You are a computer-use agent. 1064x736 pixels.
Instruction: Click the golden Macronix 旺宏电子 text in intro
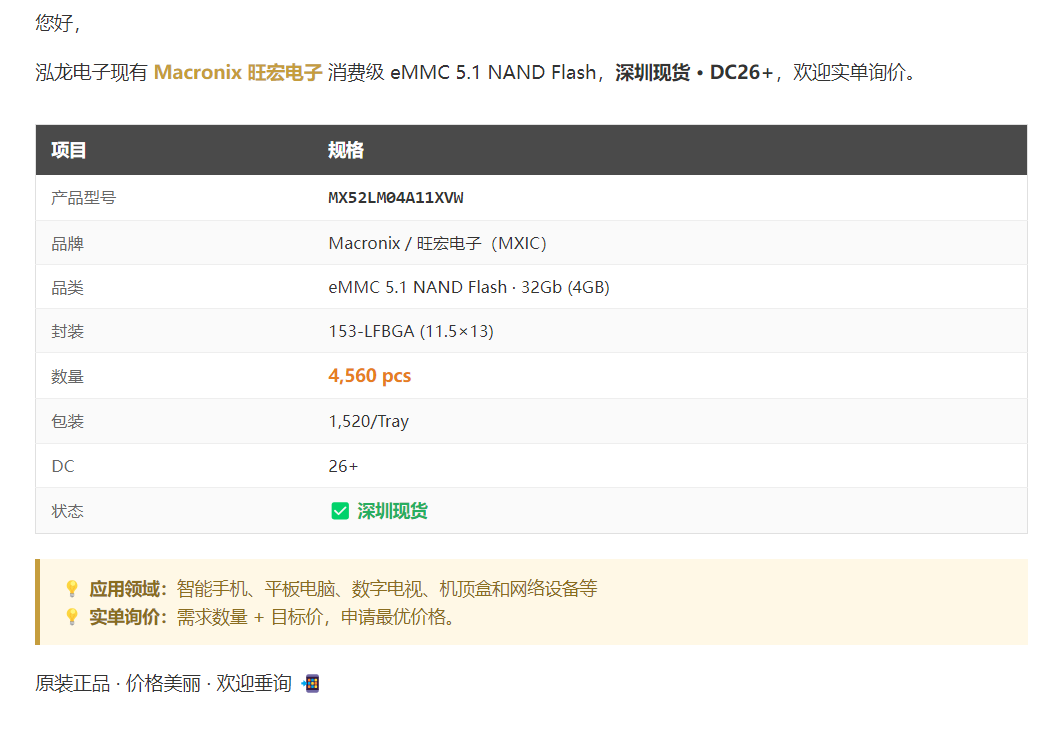[238, 72]
